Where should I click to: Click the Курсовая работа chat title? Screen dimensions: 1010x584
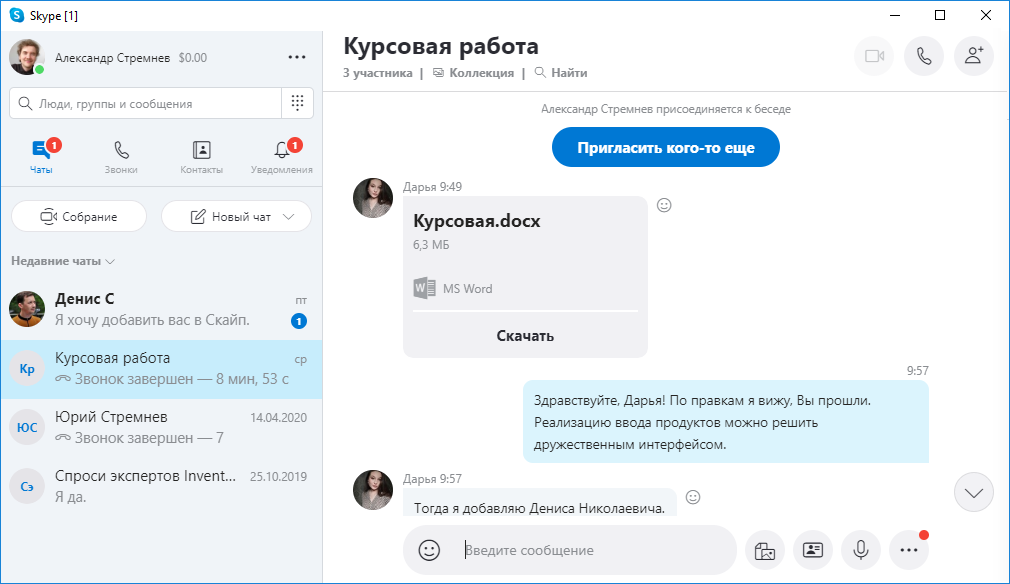441,46
